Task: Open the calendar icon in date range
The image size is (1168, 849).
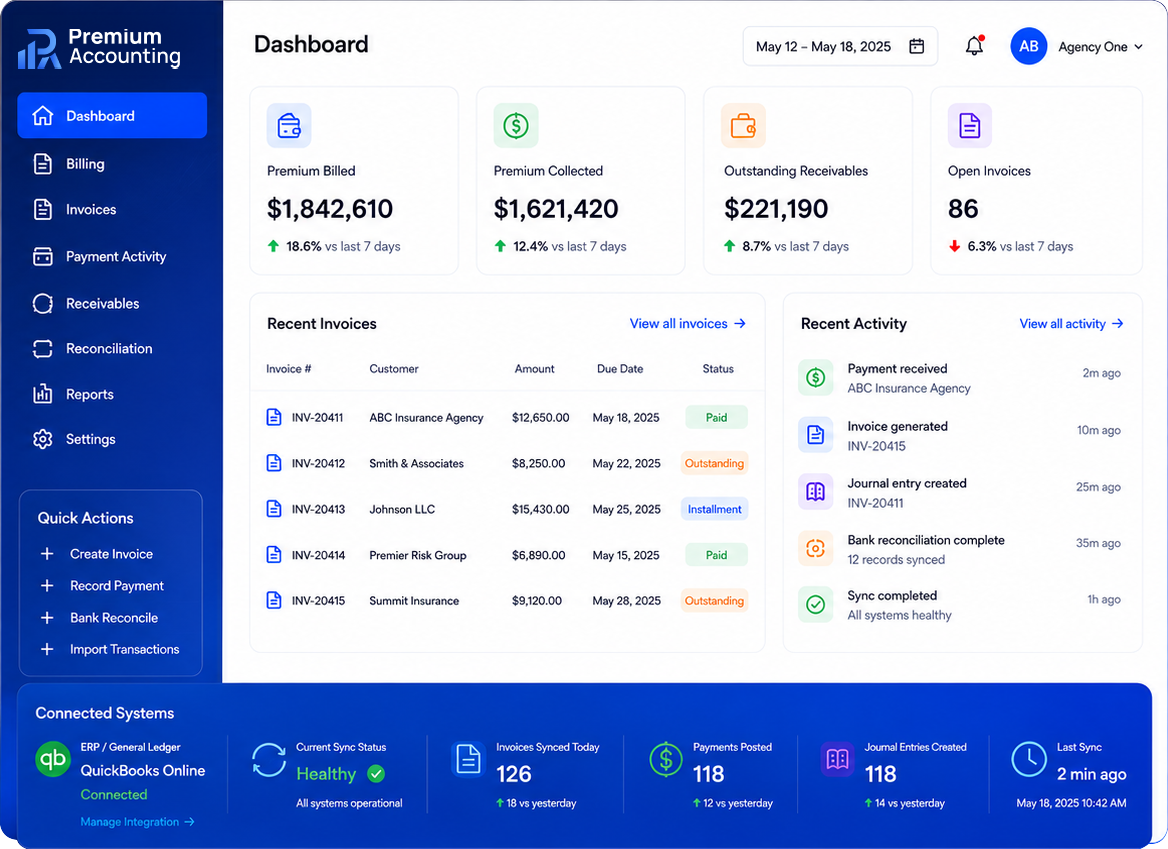Action: point(916,46)
